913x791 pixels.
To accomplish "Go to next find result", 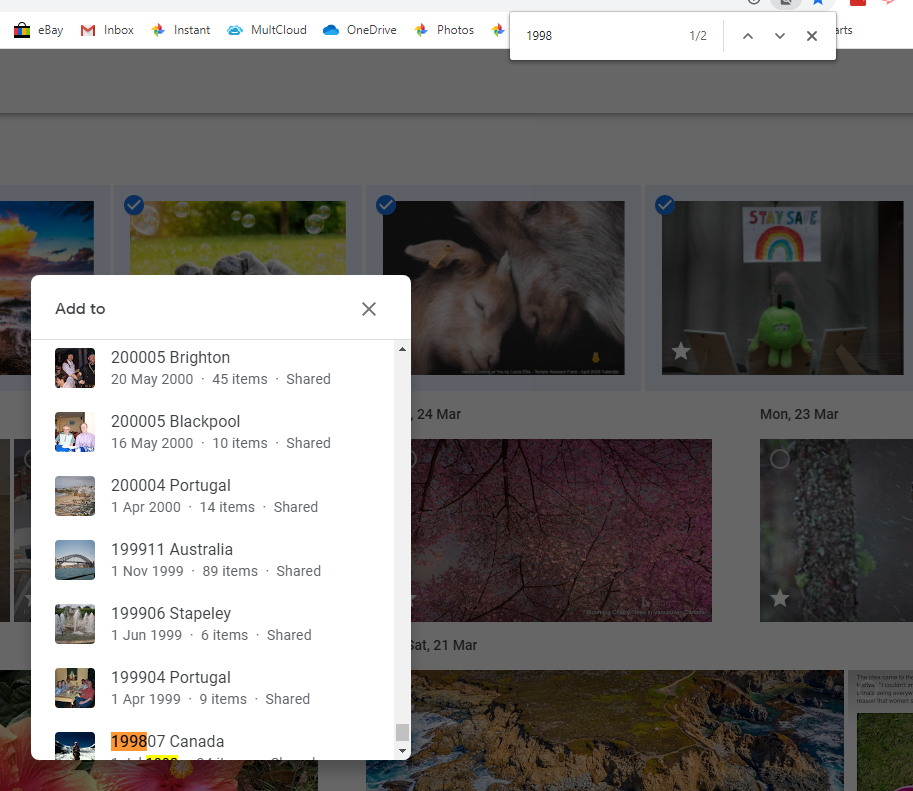I will click(x=780, y=36).
